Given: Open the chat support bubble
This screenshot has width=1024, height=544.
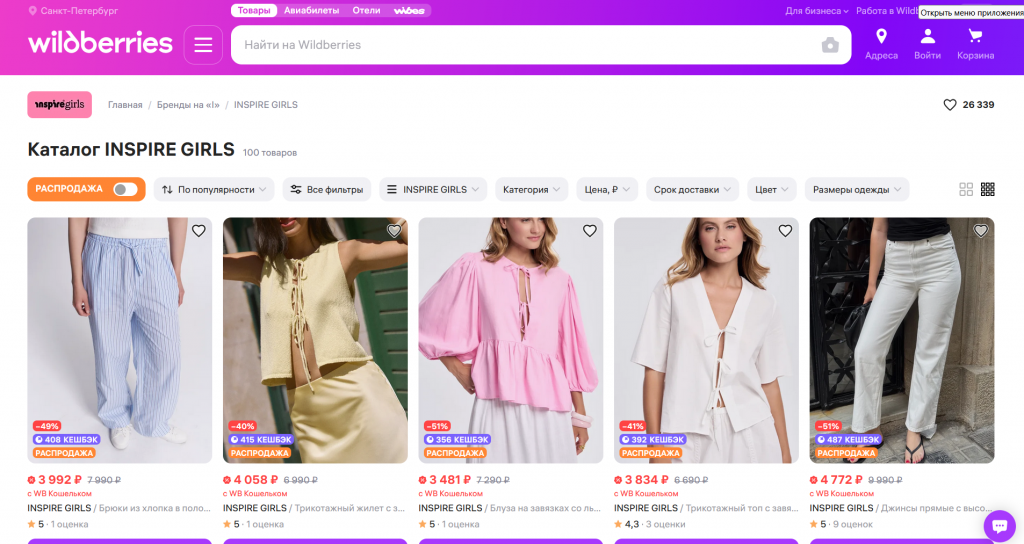Looking at the screenshot, I should coord(999,526).
